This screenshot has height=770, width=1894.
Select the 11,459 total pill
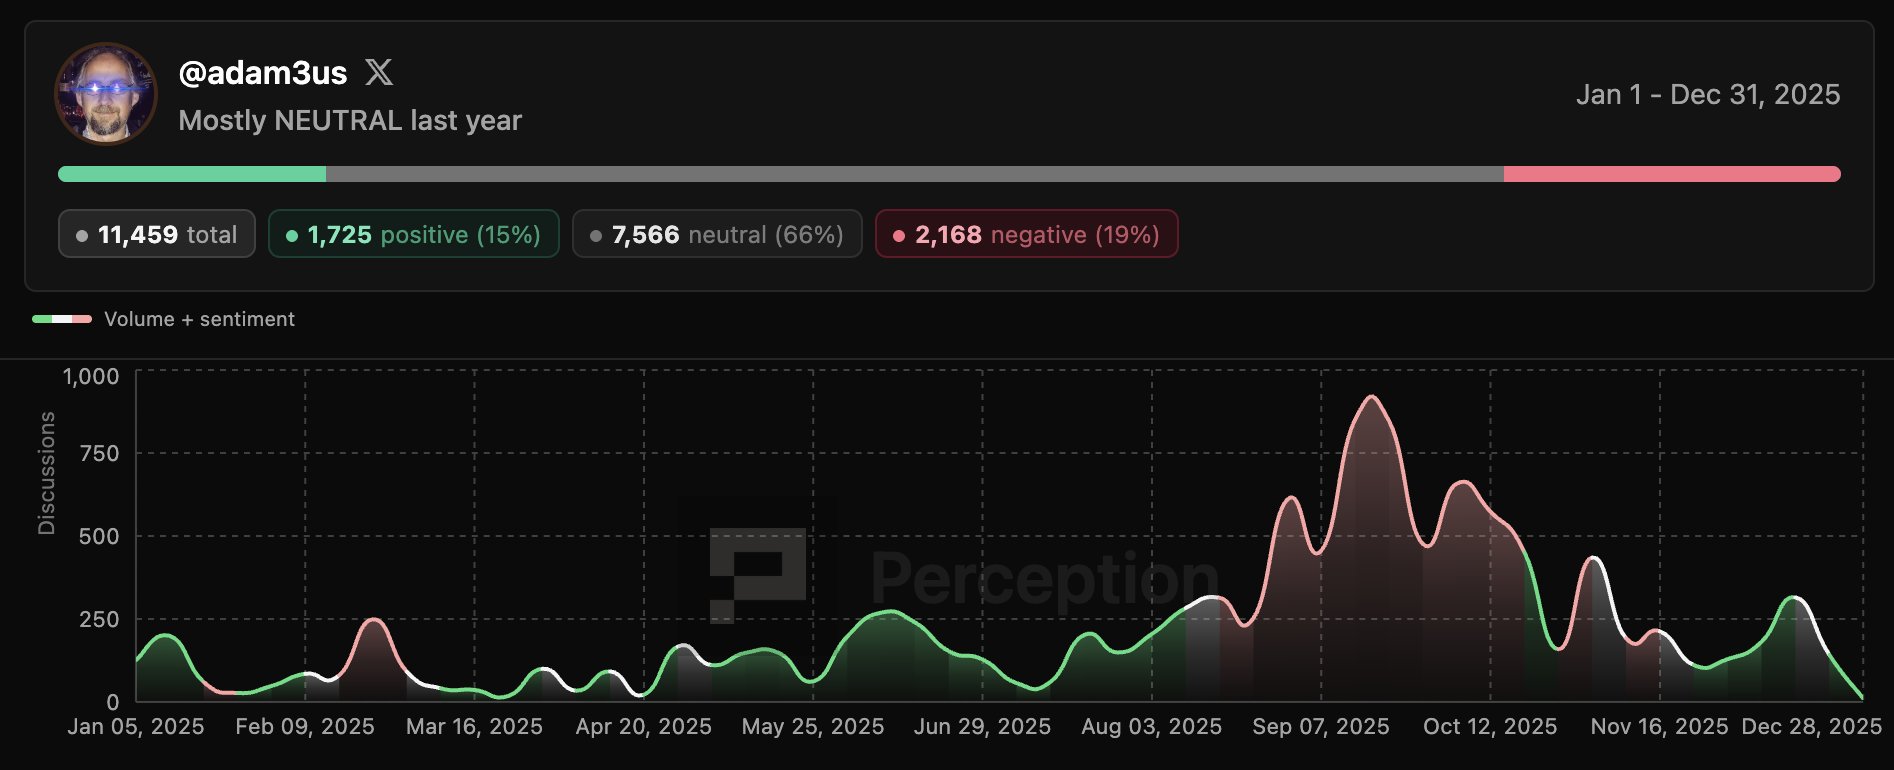157,234
